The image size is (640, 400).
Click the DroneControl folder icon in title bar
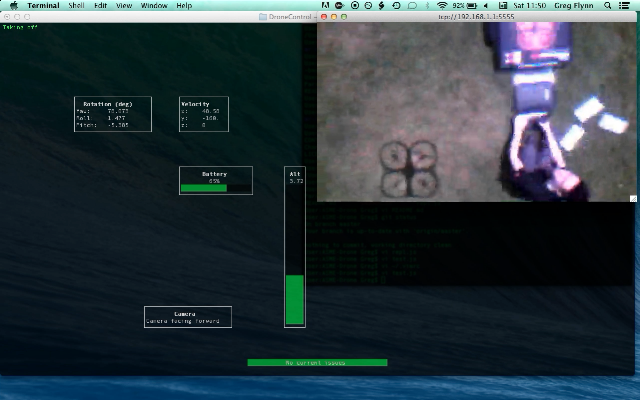(263, 17)
